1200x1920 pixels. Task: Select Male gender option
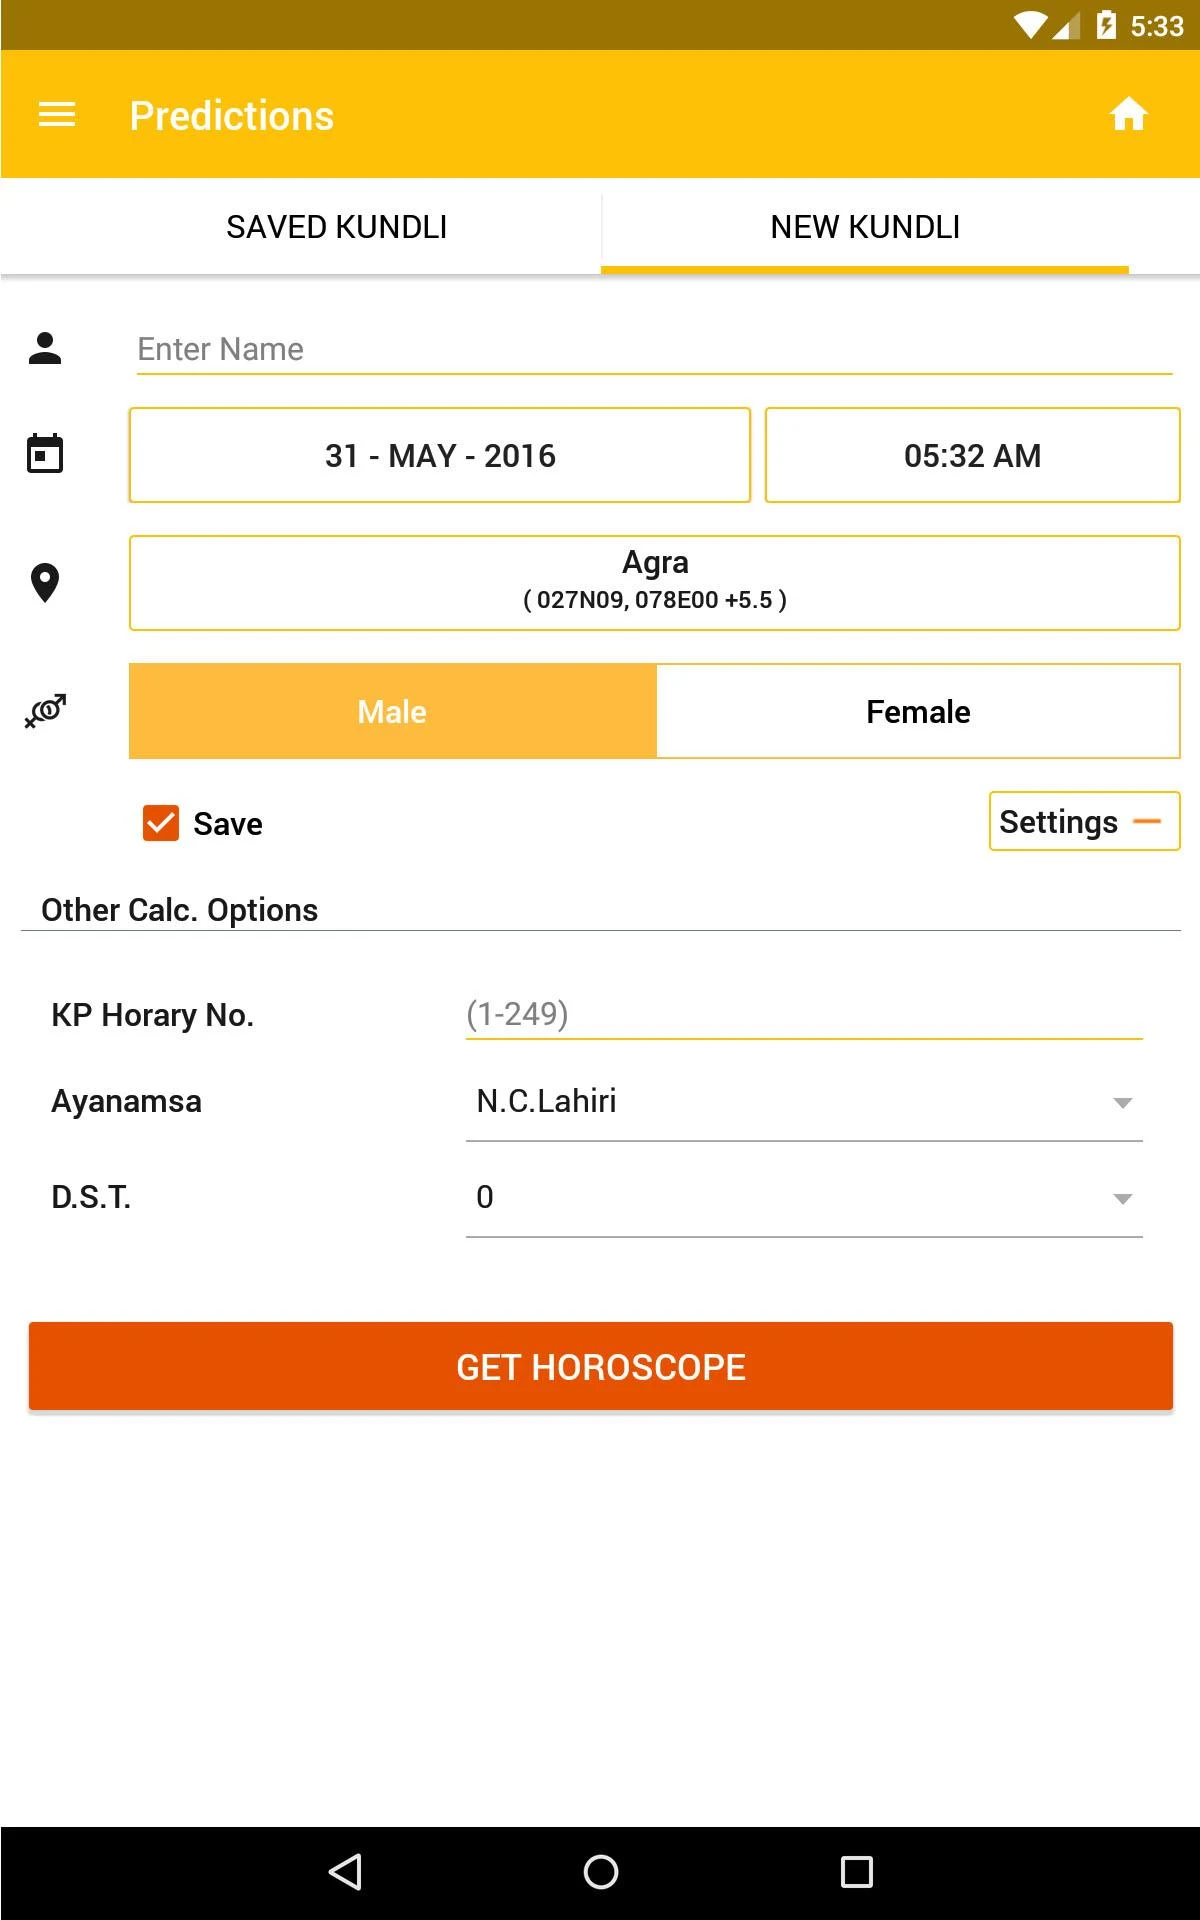point(392,711)
